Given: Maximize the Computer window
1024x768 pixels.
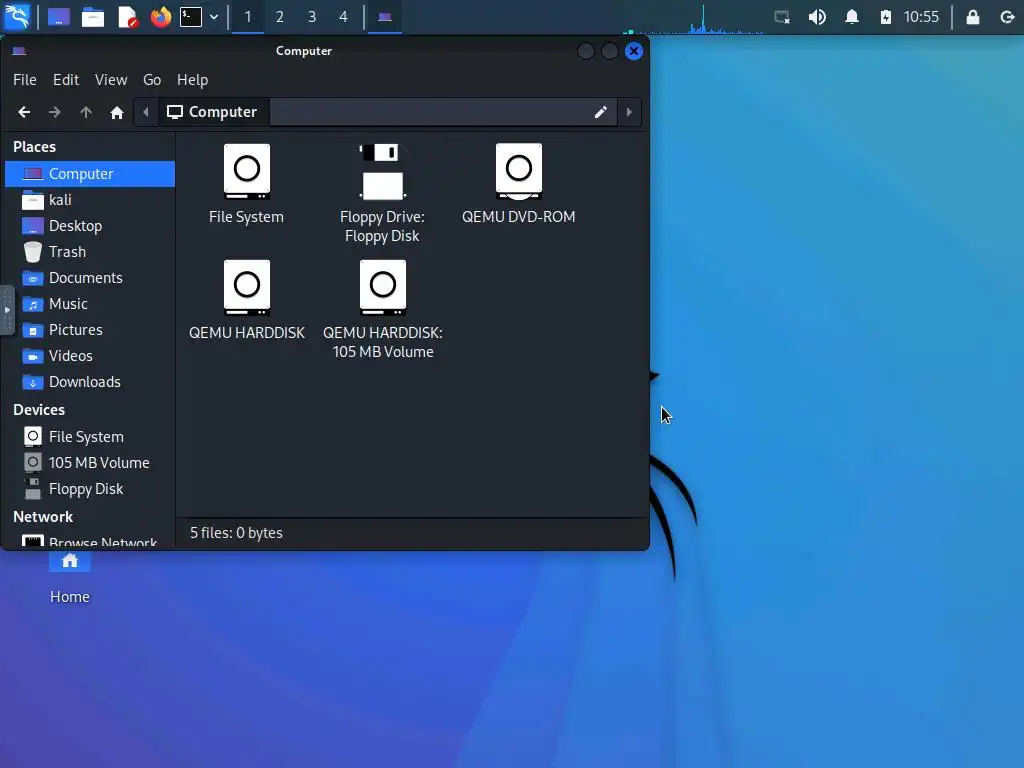Looking at the screenshot, I should tap(609, 51).
